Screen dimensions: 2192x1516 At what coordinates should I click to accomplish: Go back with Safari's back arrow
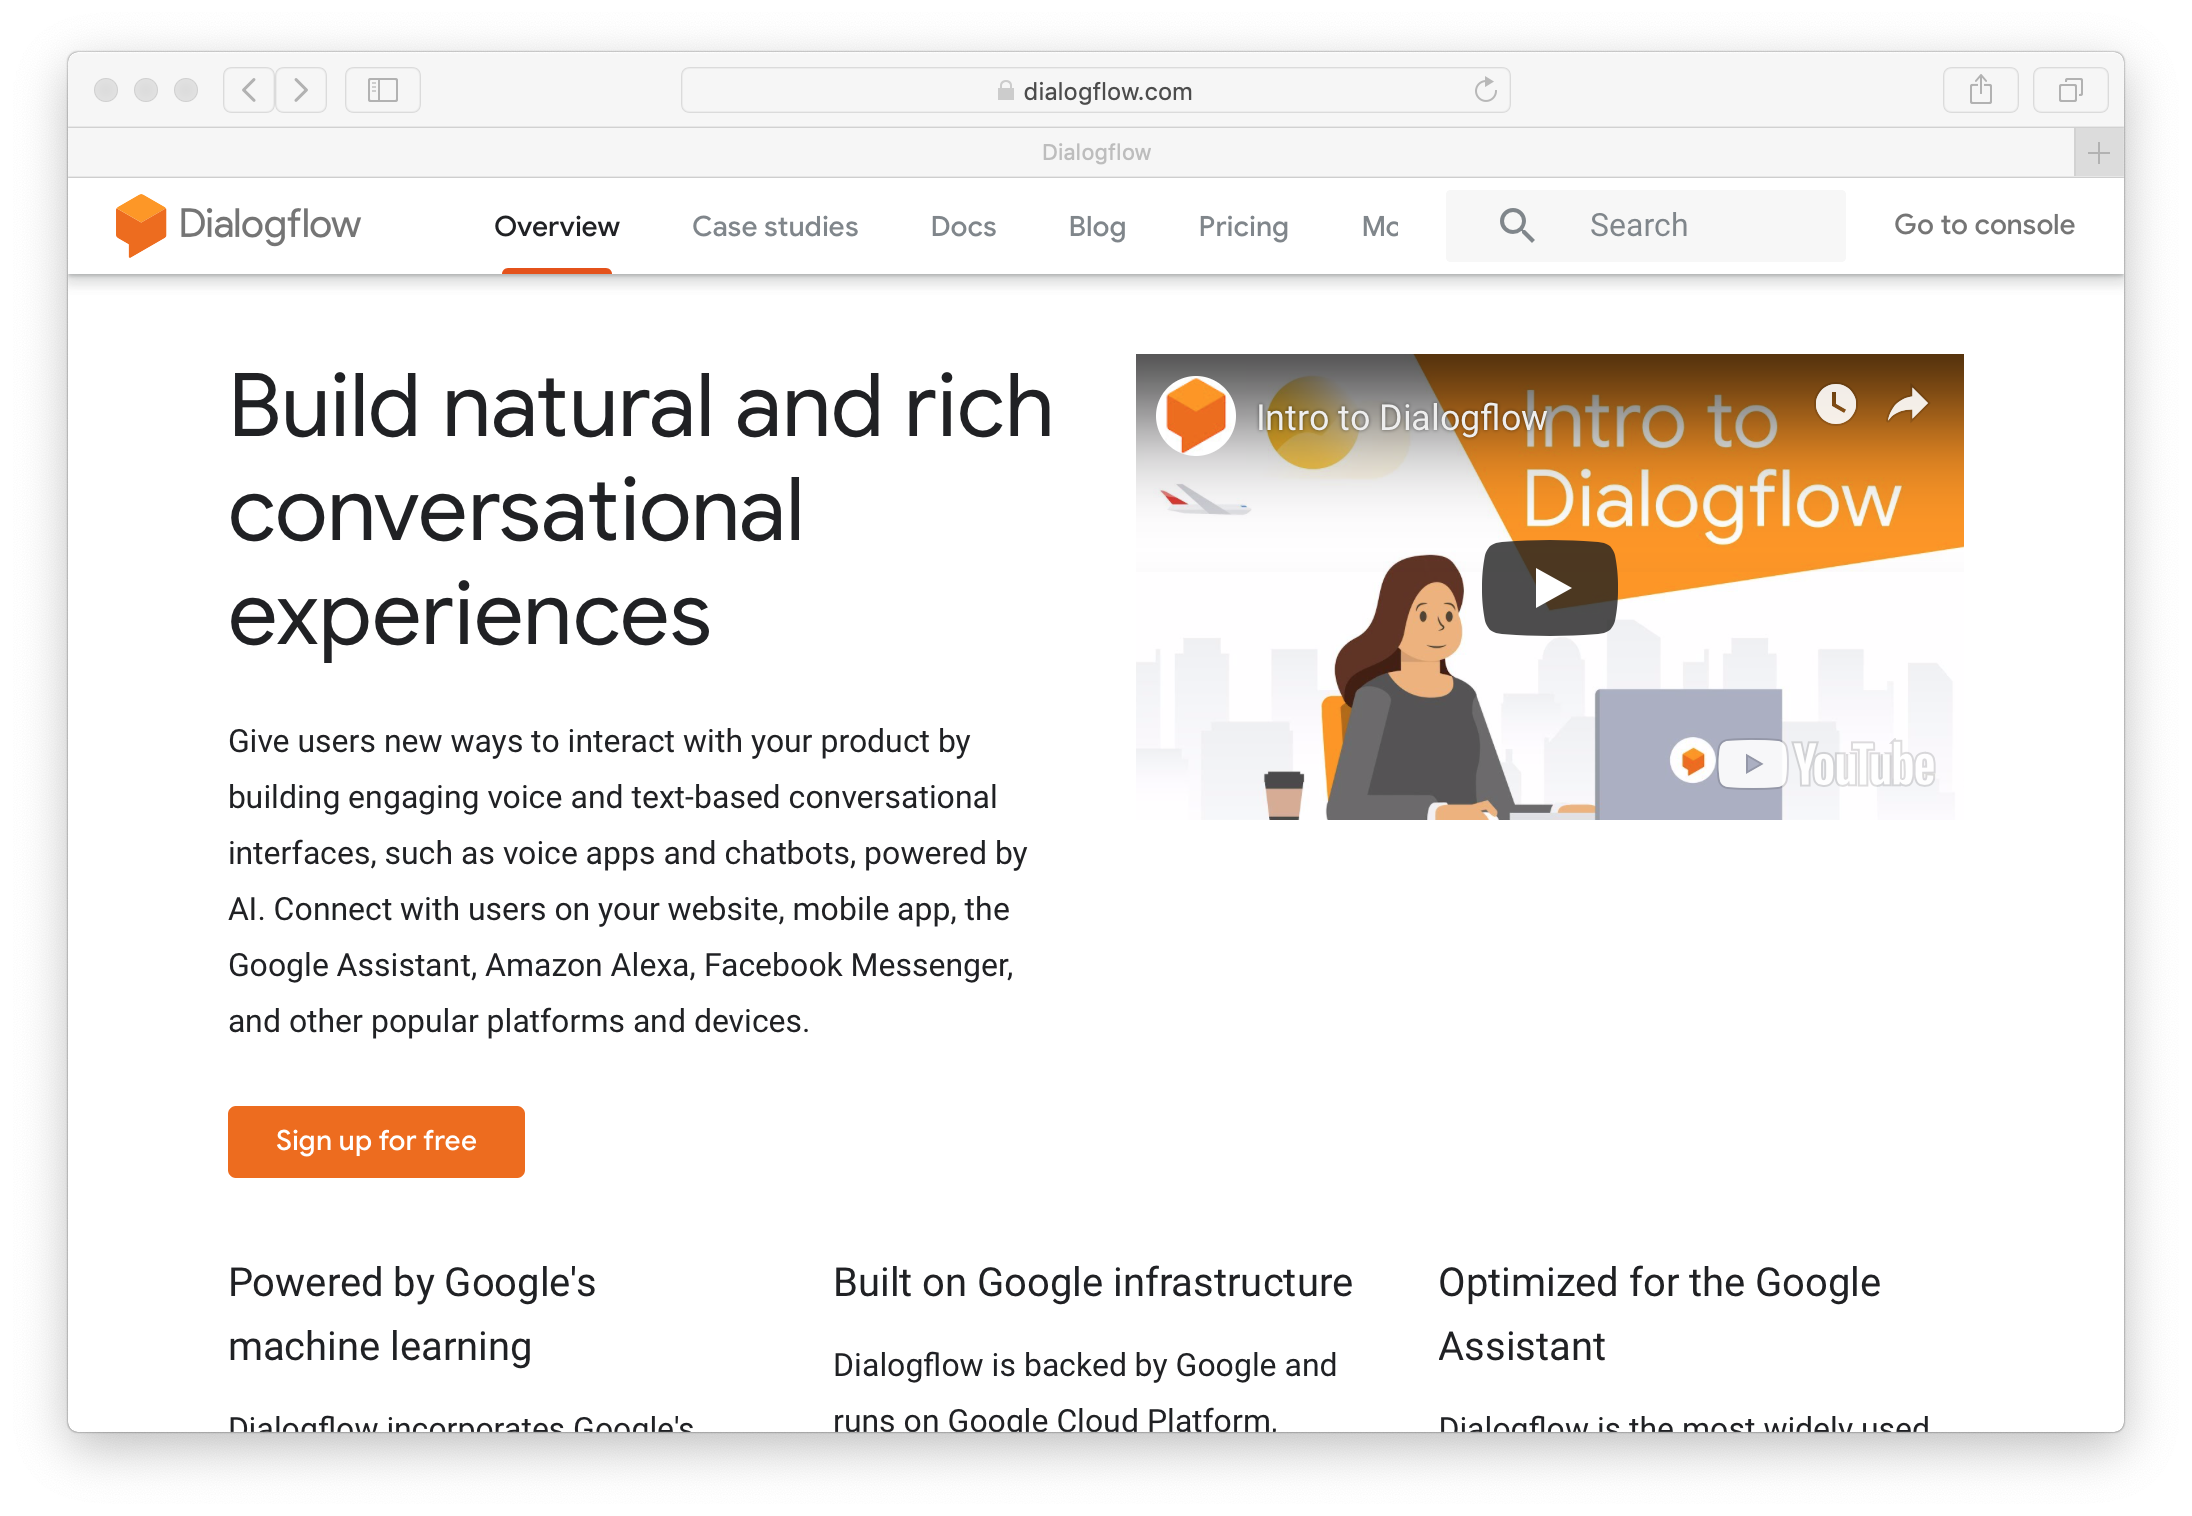coord(249,90)
